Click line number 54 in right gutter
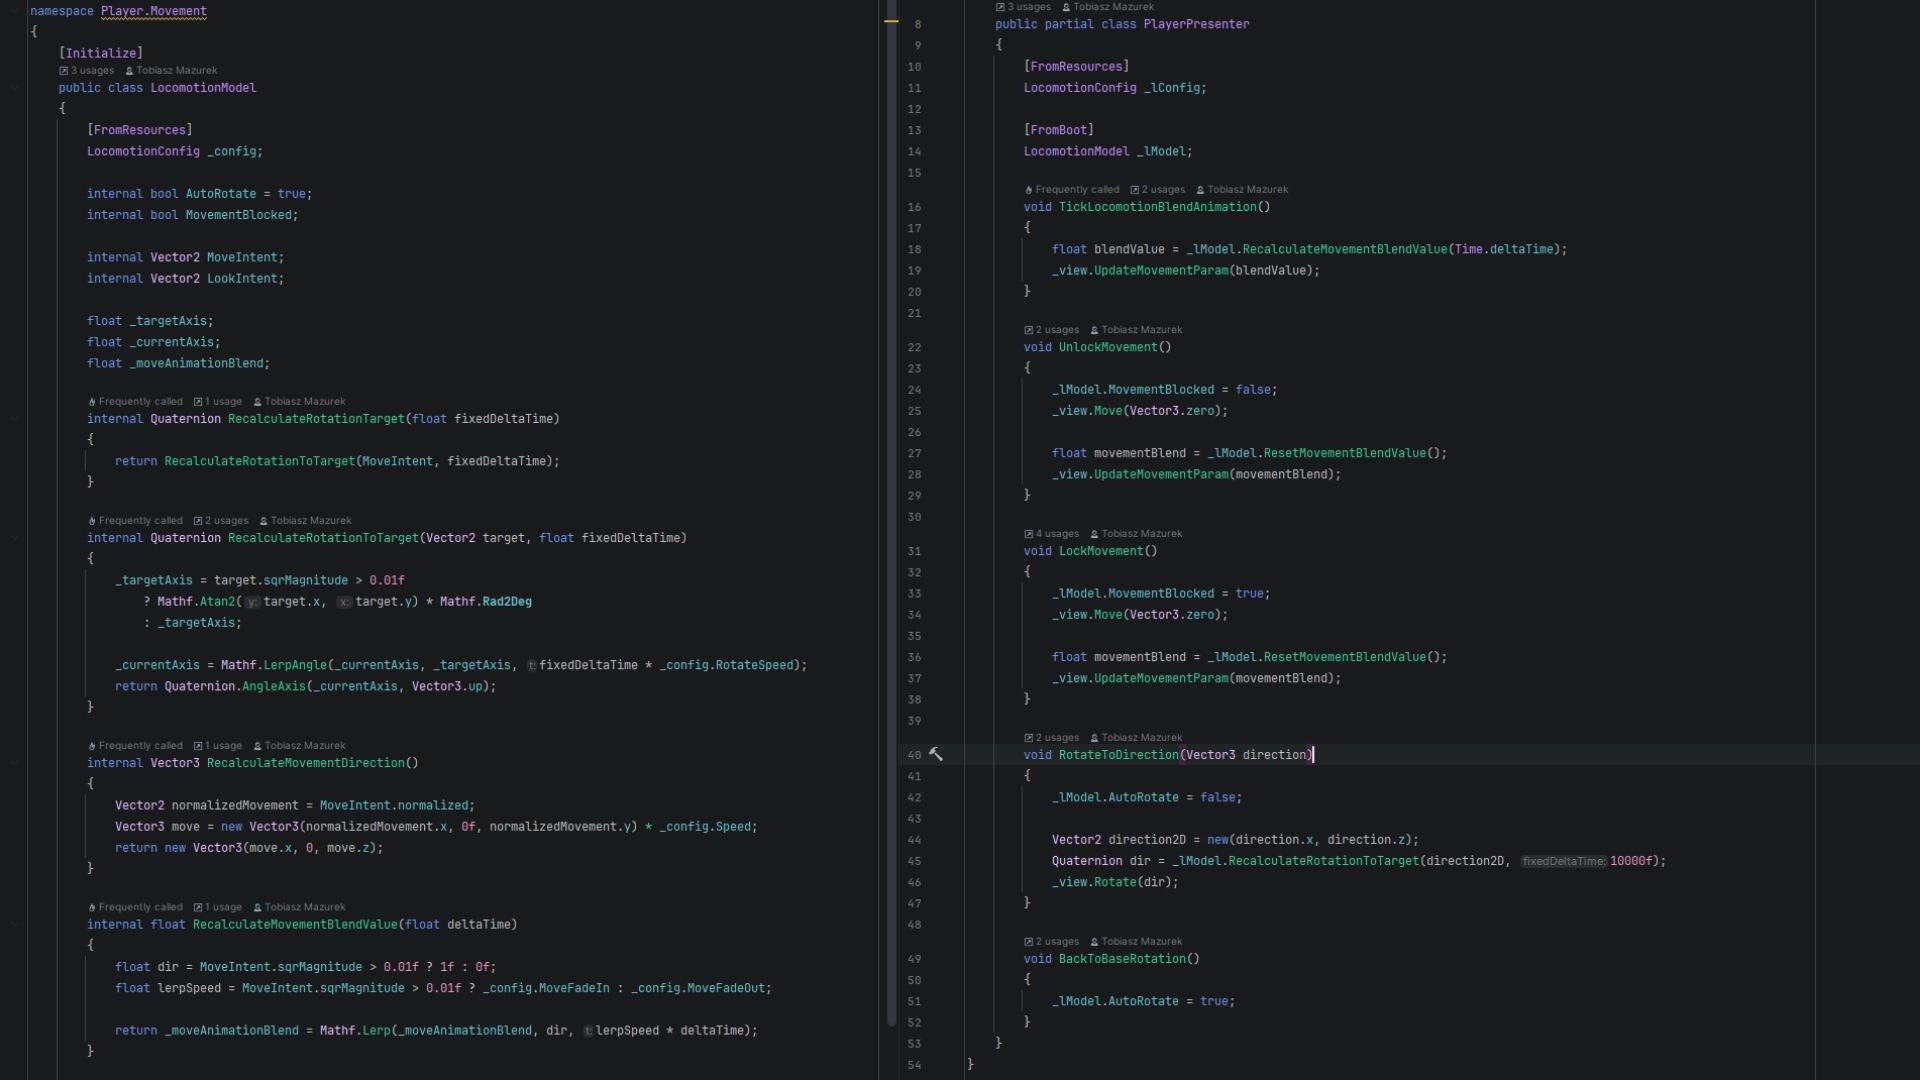Screen dimensions: 1920x1080 pos(914,1065)
